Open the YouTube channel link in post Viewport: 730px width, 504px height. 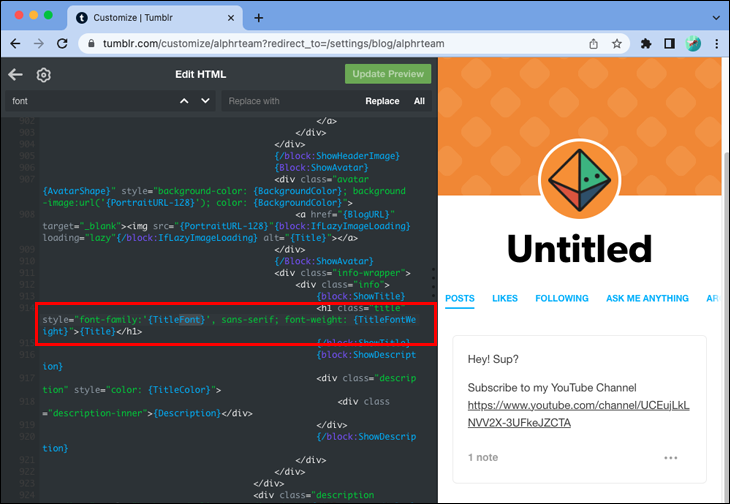click(578, 414)
